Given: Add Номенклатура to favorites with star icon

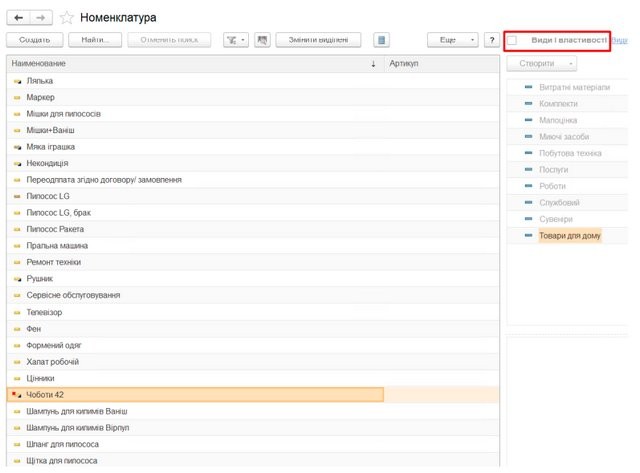Looking at the screenshot, I should pos(67,18).
